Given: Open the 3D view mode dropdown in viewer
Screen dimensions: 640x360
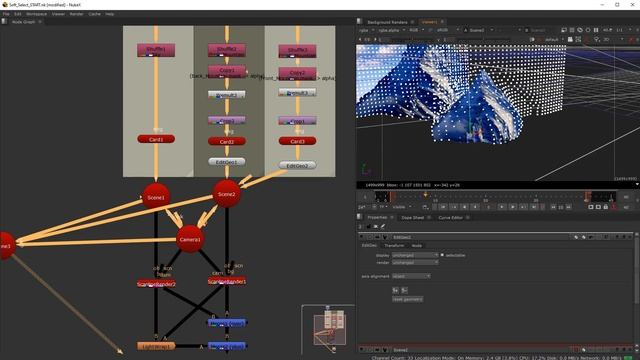Looking at the screenshot, I should 612,40.
